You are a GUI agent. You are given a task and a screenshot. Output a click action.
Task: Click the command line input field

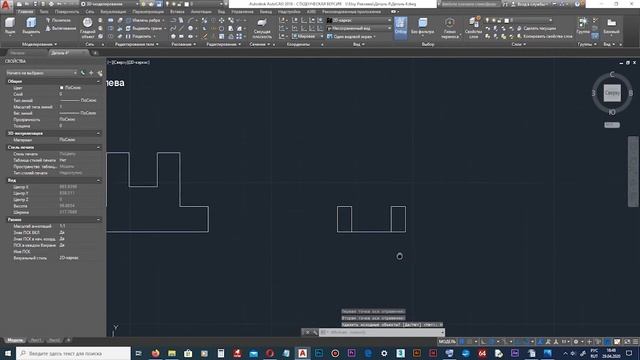tap(381, 332)
